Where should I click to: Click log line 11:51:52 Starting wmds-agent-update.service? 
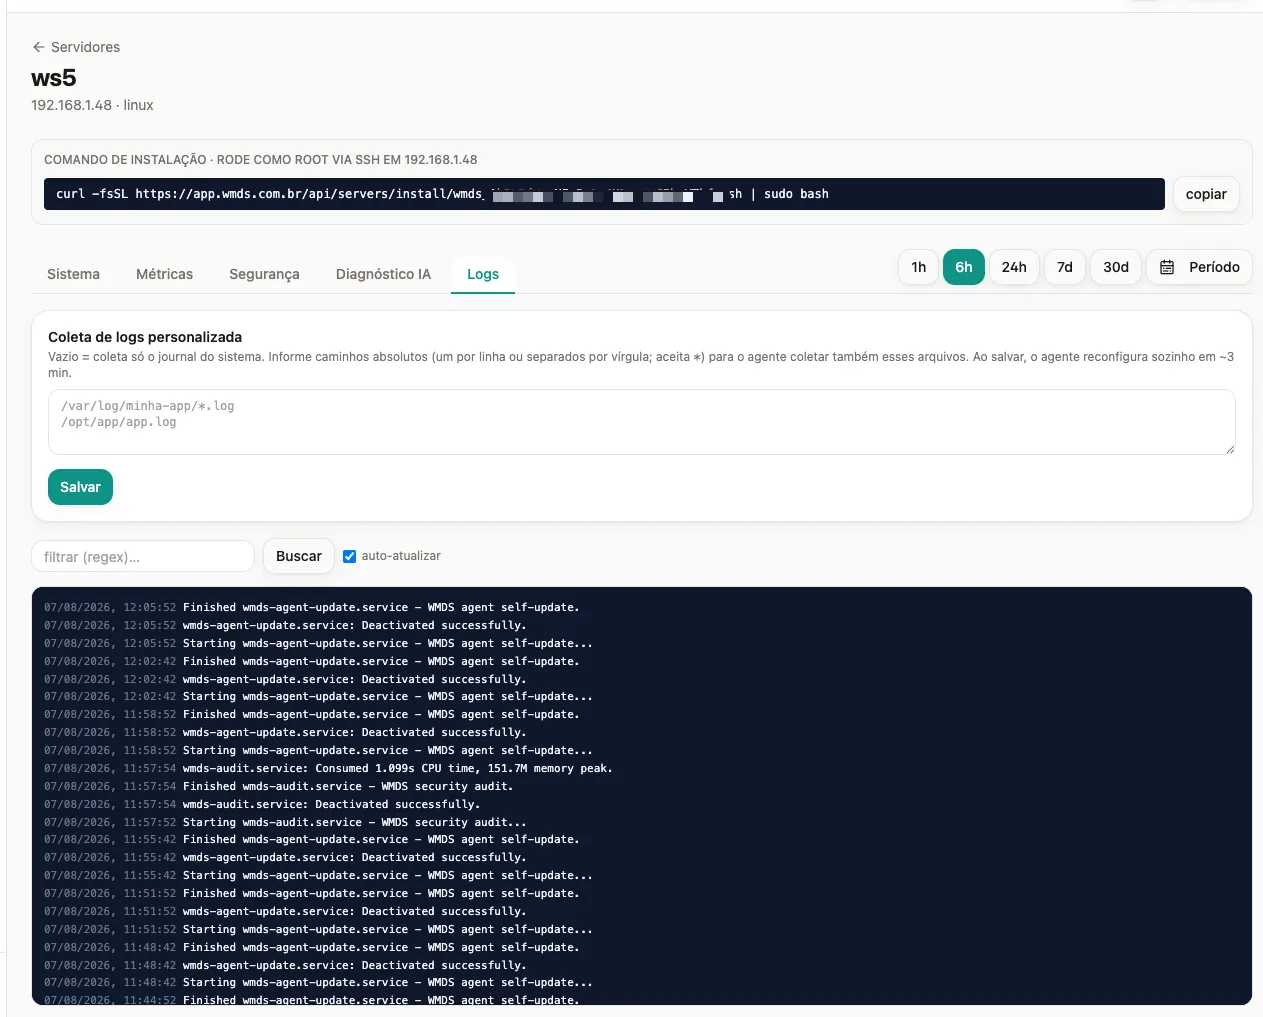click(318, 929)
